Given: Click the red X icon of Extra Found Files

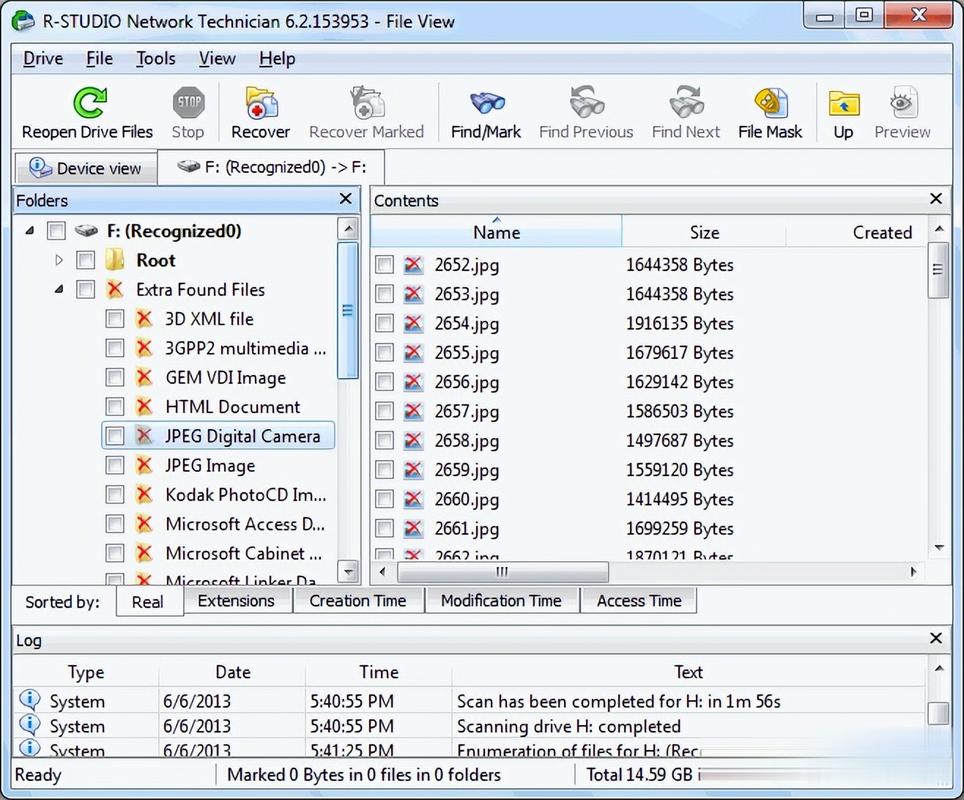Looking at the screenshot, I should pos(114,289).
